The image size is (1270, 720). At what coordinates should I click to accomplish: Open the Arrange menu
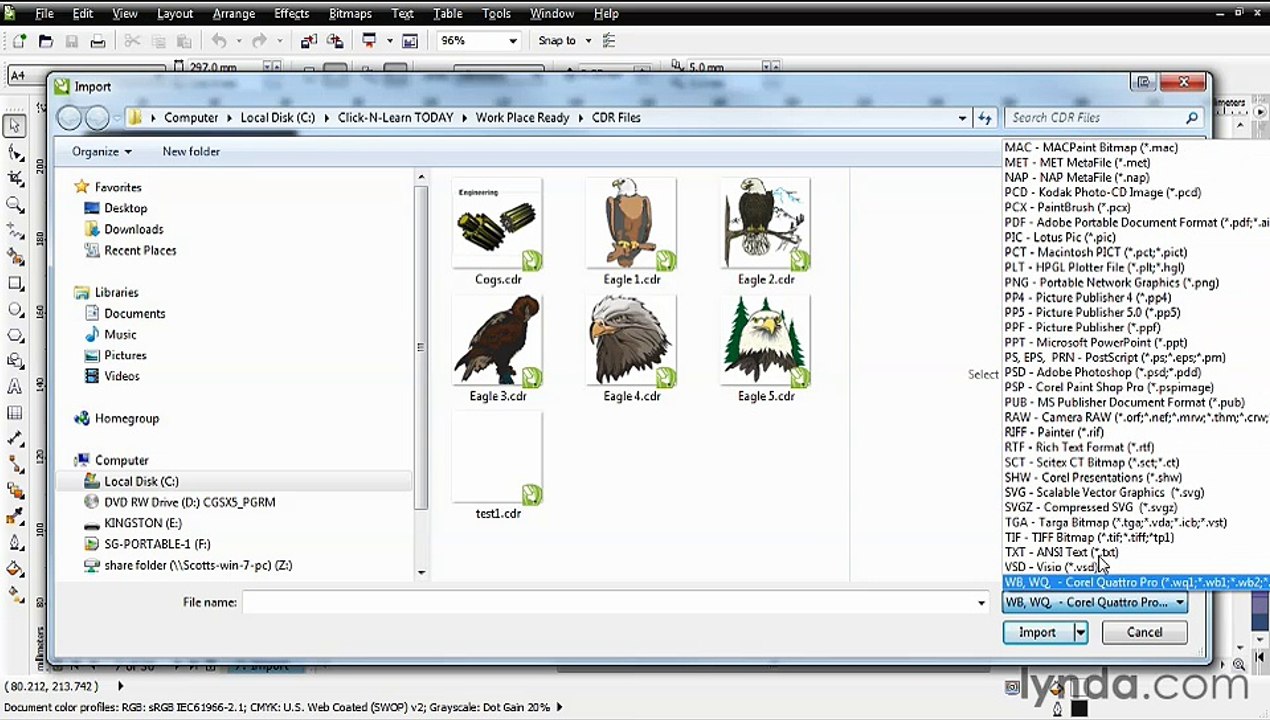[x=233, y=14]
